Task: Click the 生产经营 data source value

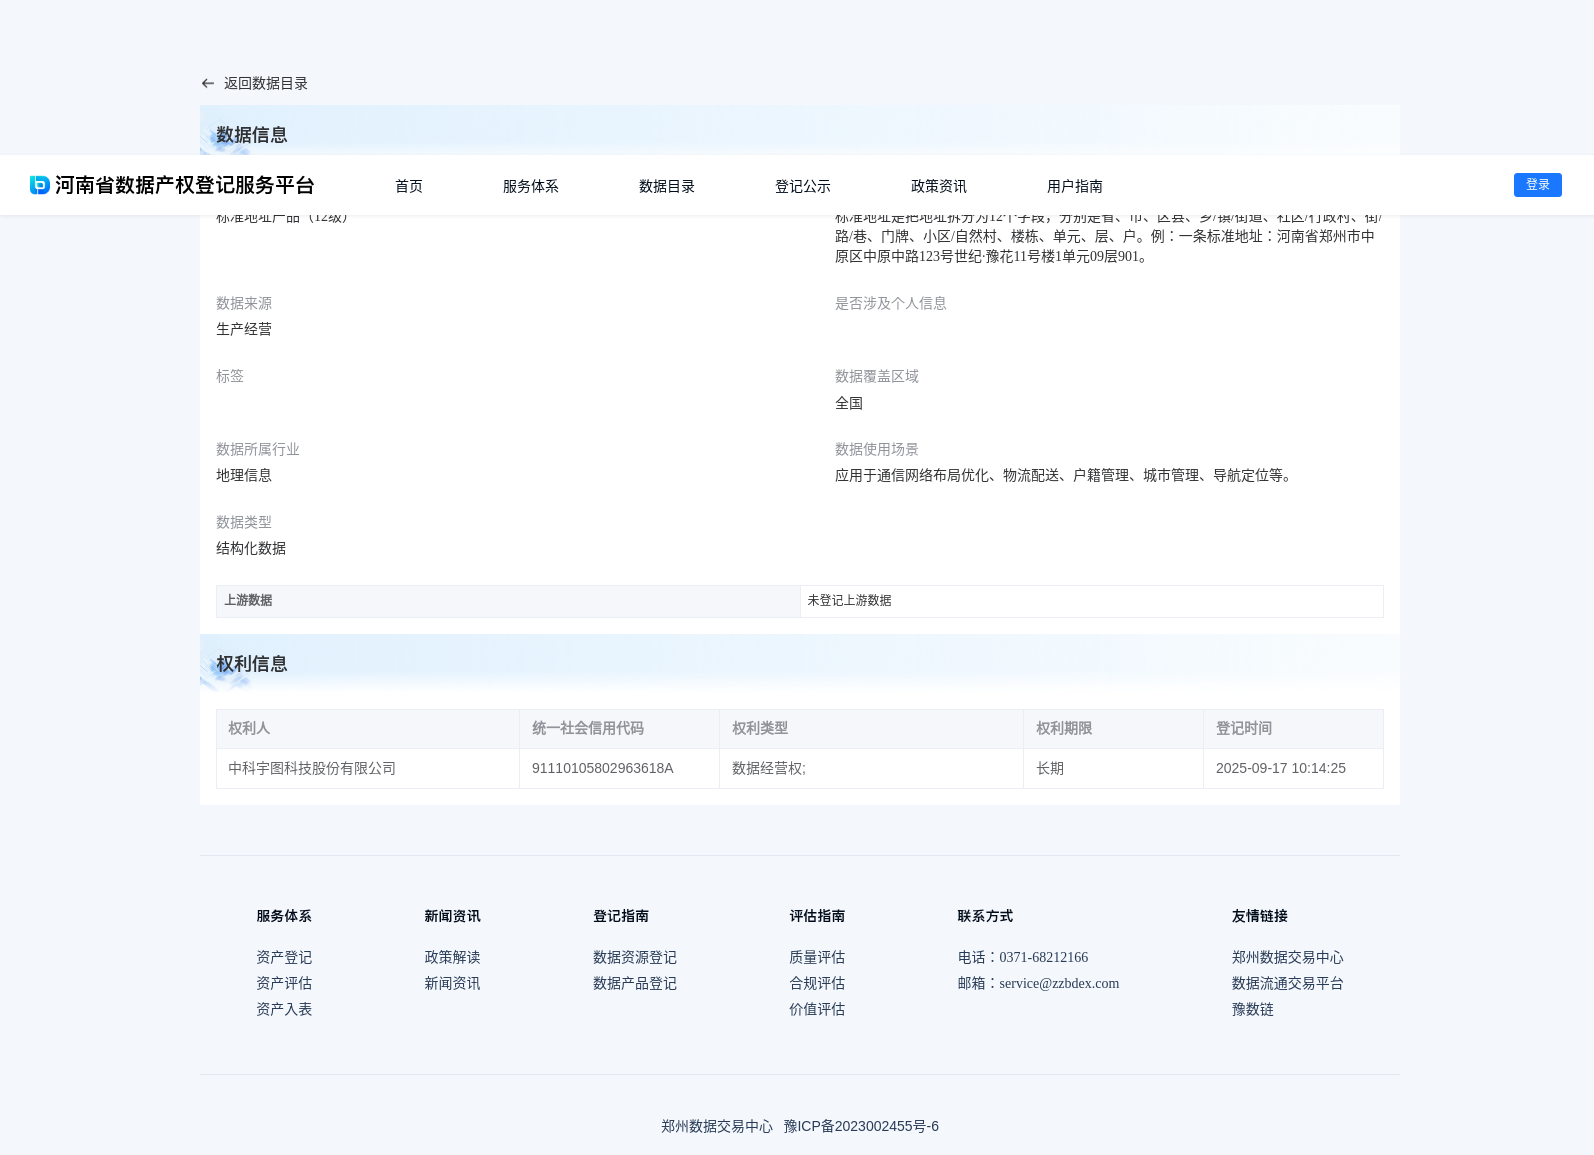Action: point(244,330)
